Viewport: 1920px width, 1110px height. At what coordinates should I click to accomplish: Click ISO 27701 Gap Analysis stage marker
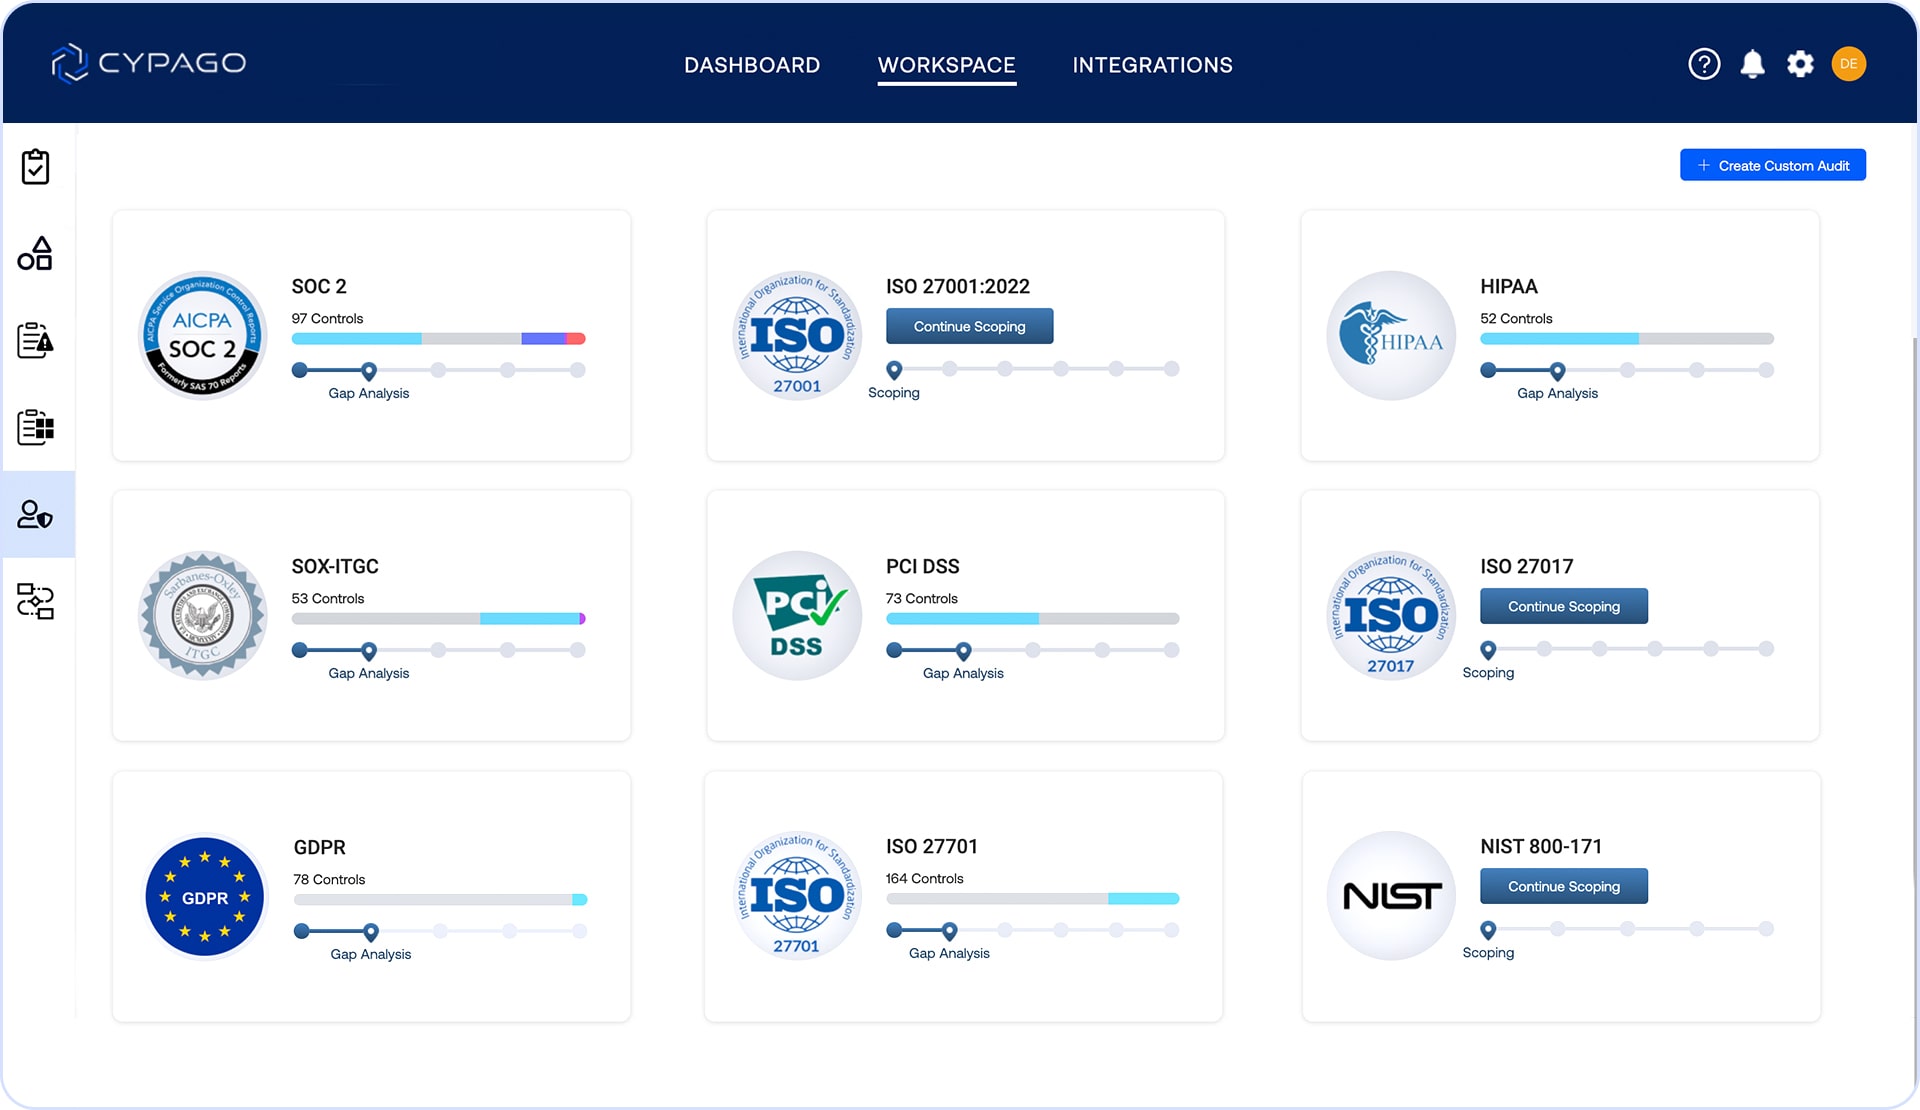949,931
